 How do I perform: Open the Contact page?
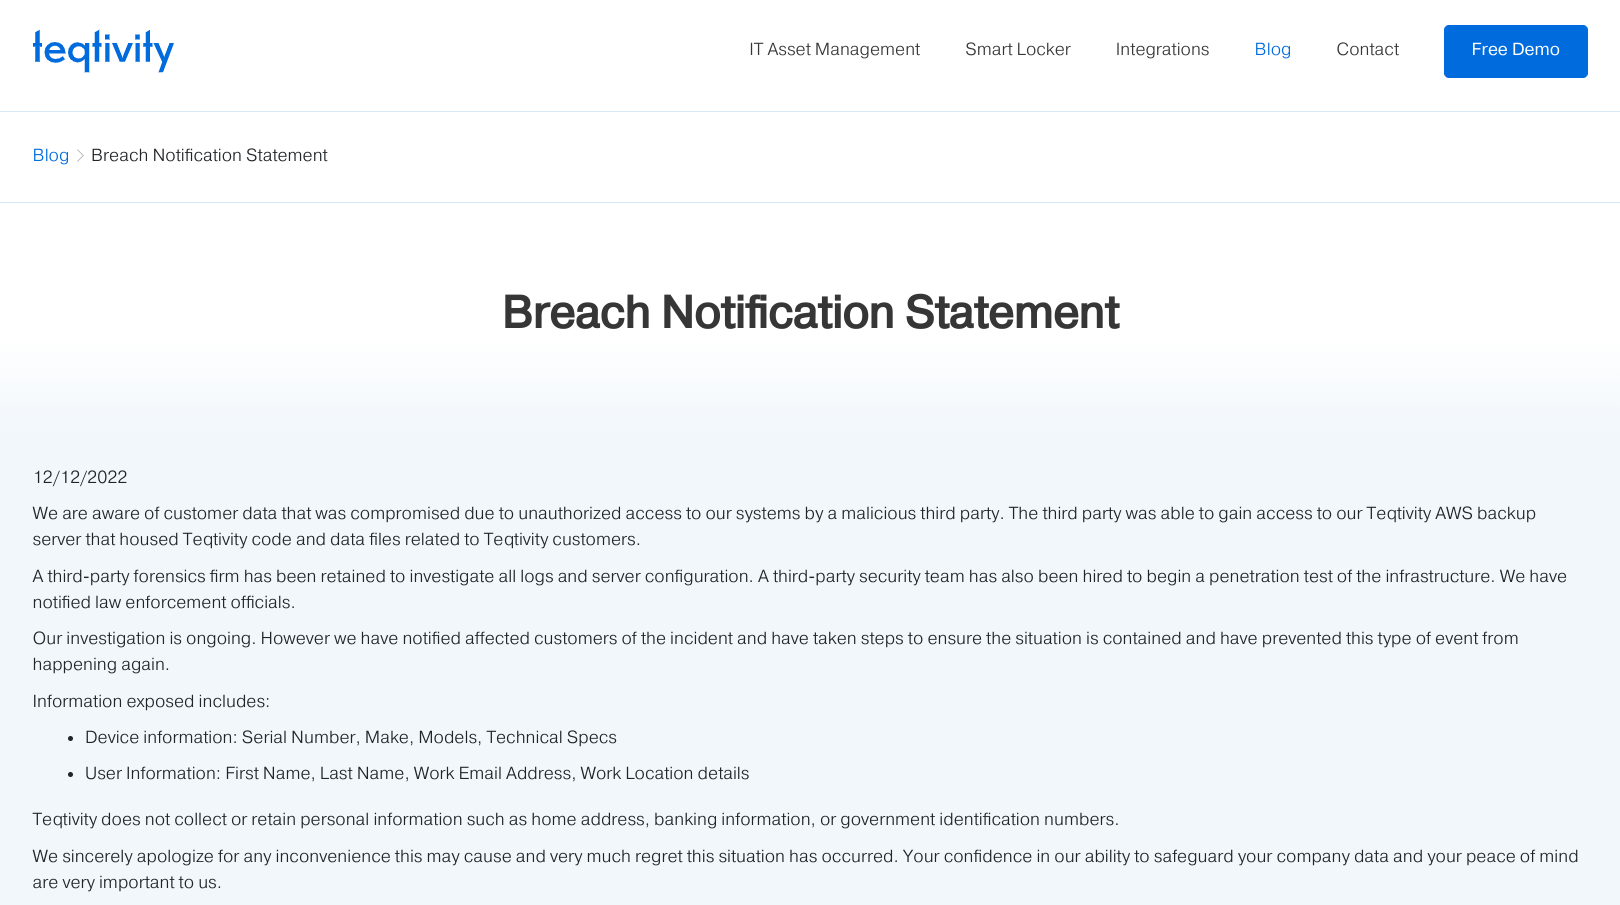pos(1367,49)
